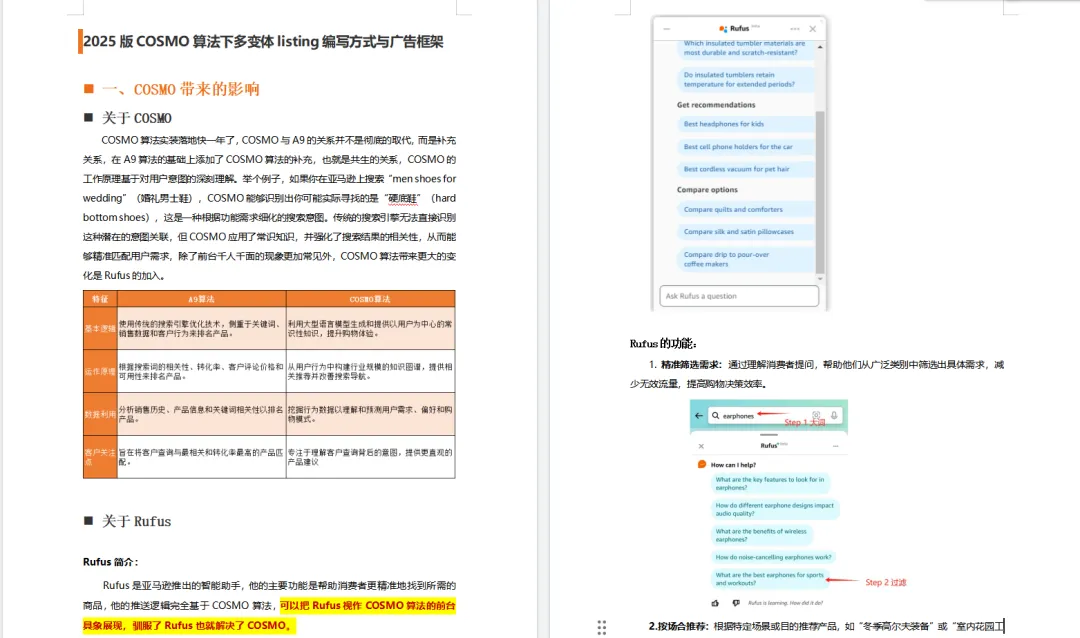This screenshot has height=638, width=1080.
Task: Click the heading Rufus 的功能:
Action: (663, 343)
